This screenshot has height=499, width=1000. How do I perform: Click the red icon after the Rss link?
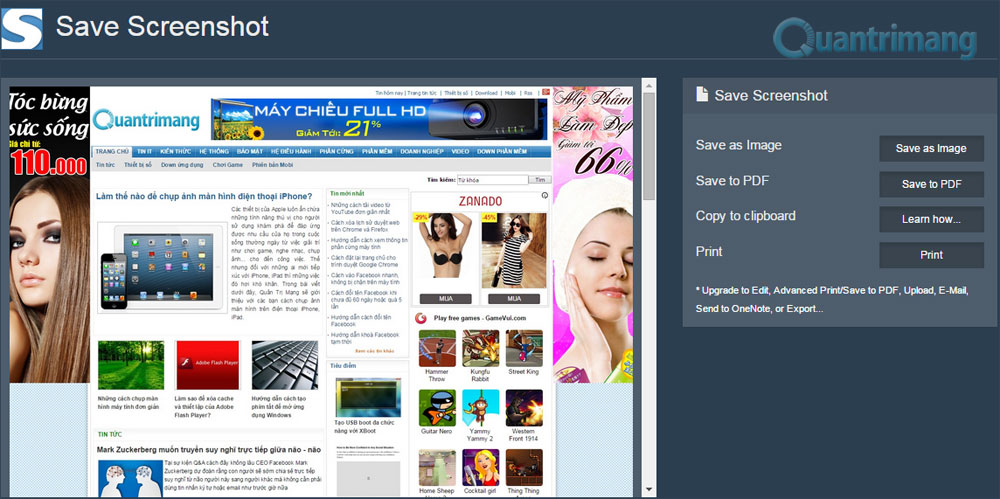pos(546,92)
